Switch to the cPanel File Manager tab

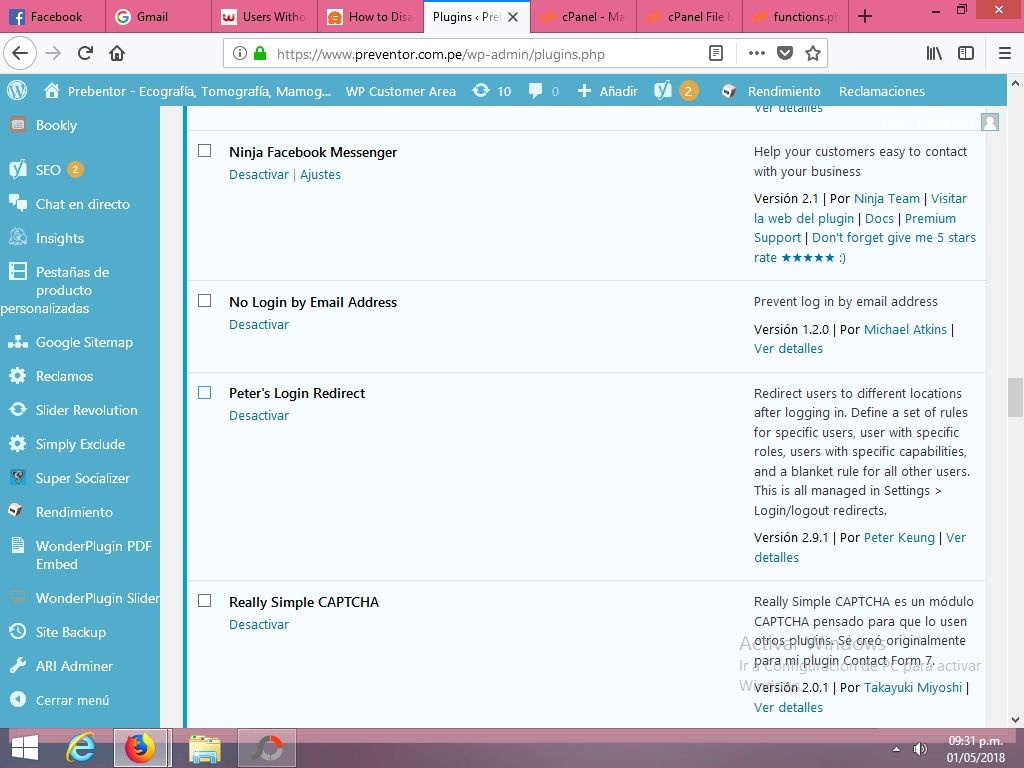pyautogui.click(x=688, y=16)
